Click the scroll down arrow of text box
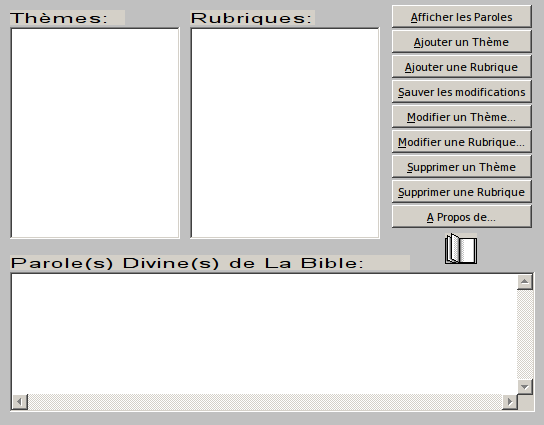This screenshot has height=425, width=544. pyautogui.click(x=525, y=386)
